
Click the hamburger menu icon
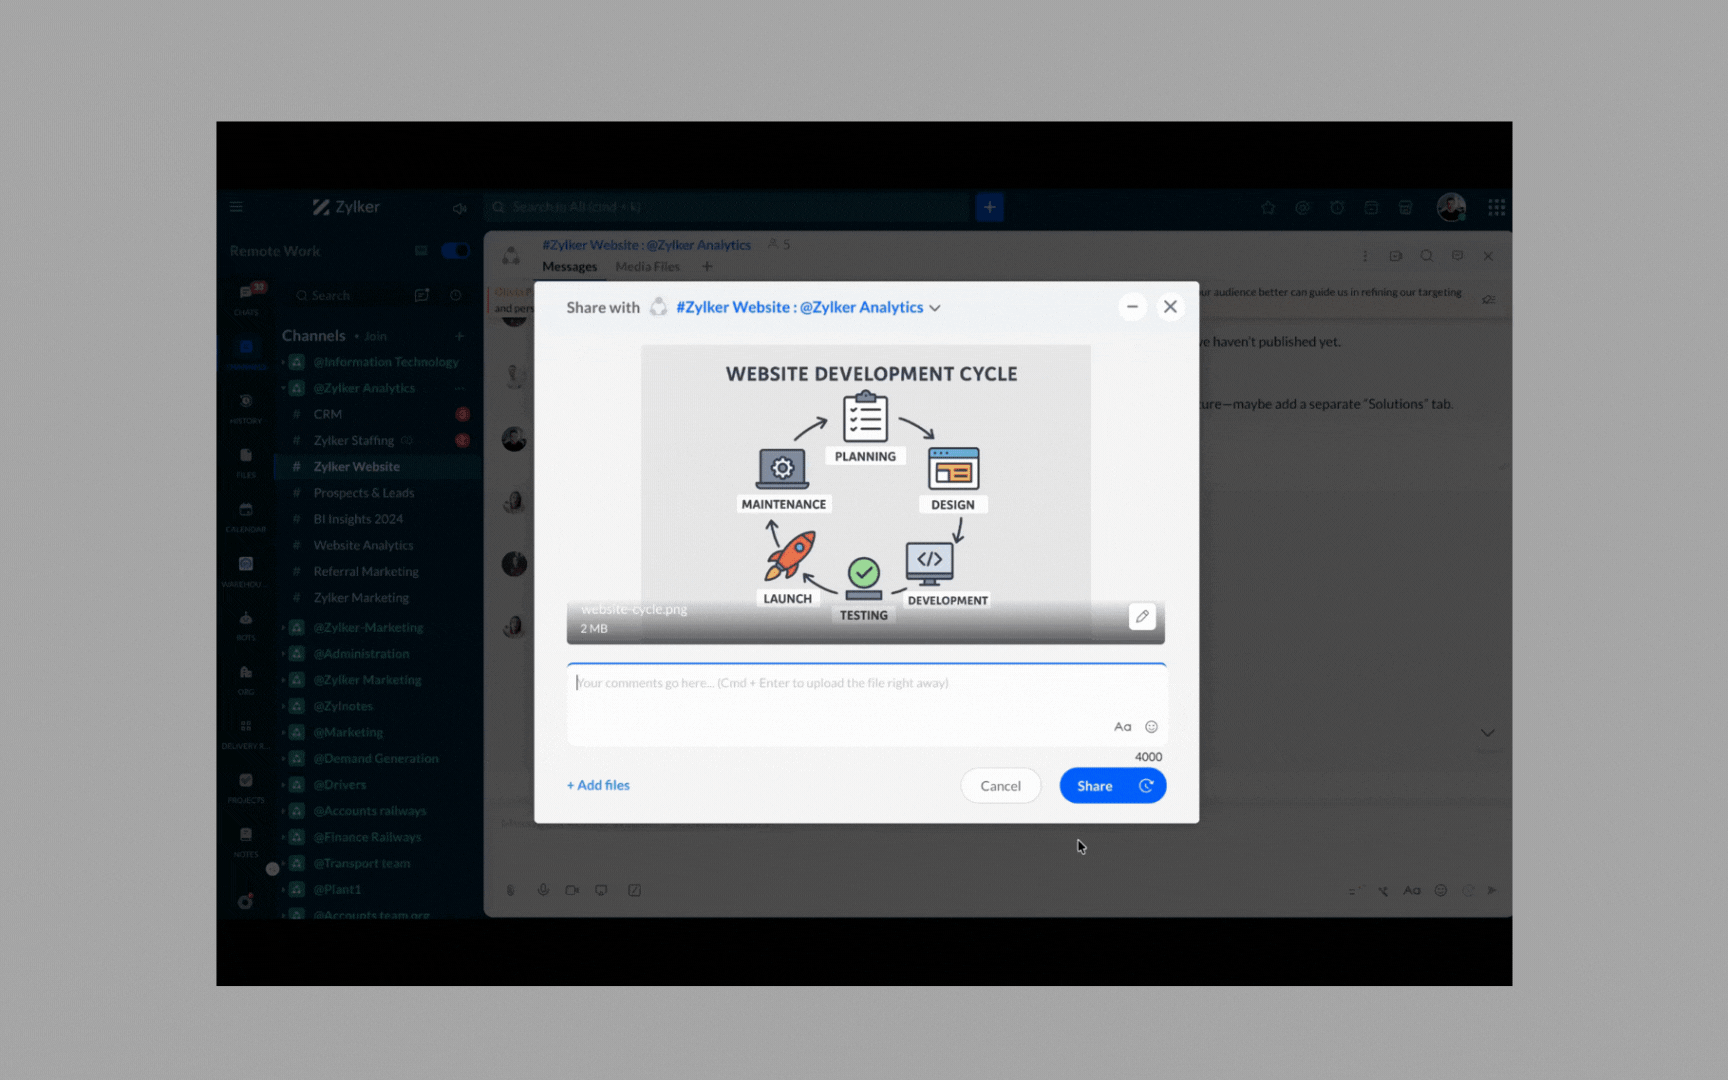236,207
